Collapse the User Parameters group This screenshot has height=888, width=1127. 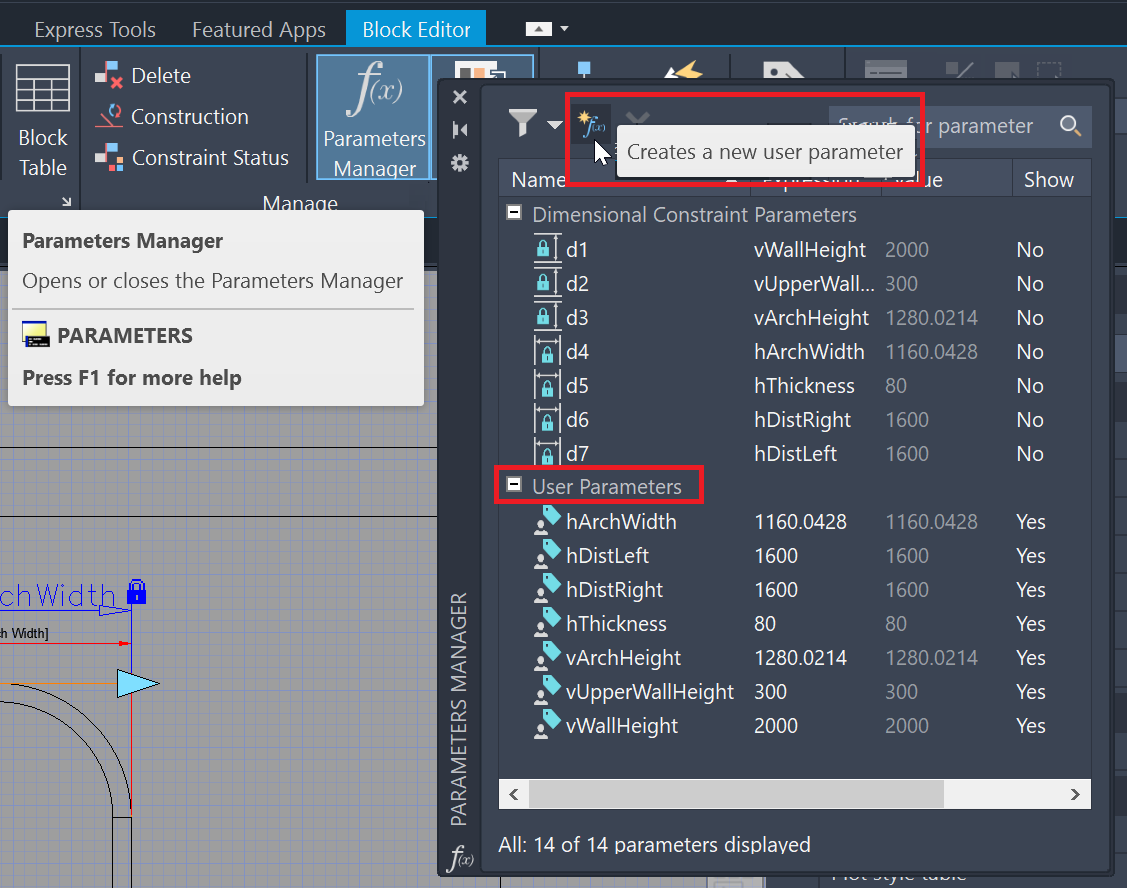(514, 484)
